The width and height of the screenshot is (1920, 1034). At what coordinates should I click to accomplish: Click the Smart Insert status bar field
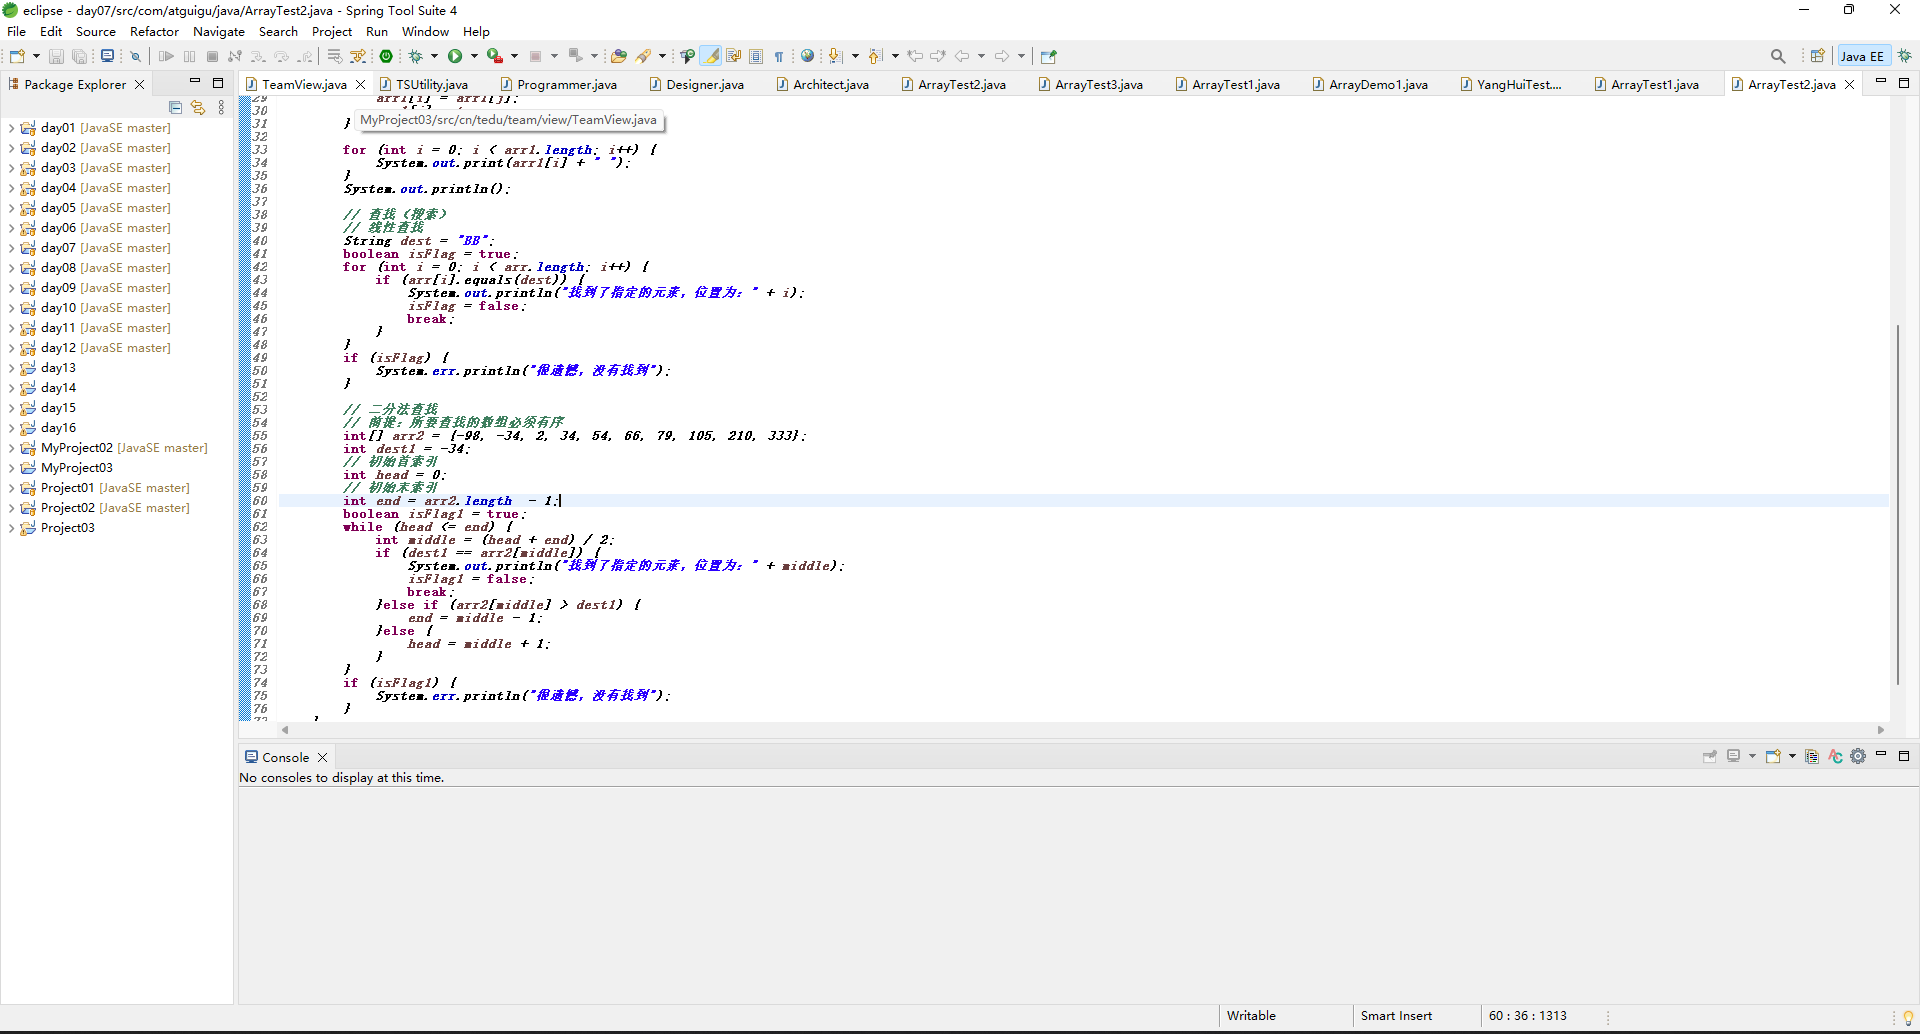pos(1396,1015)
